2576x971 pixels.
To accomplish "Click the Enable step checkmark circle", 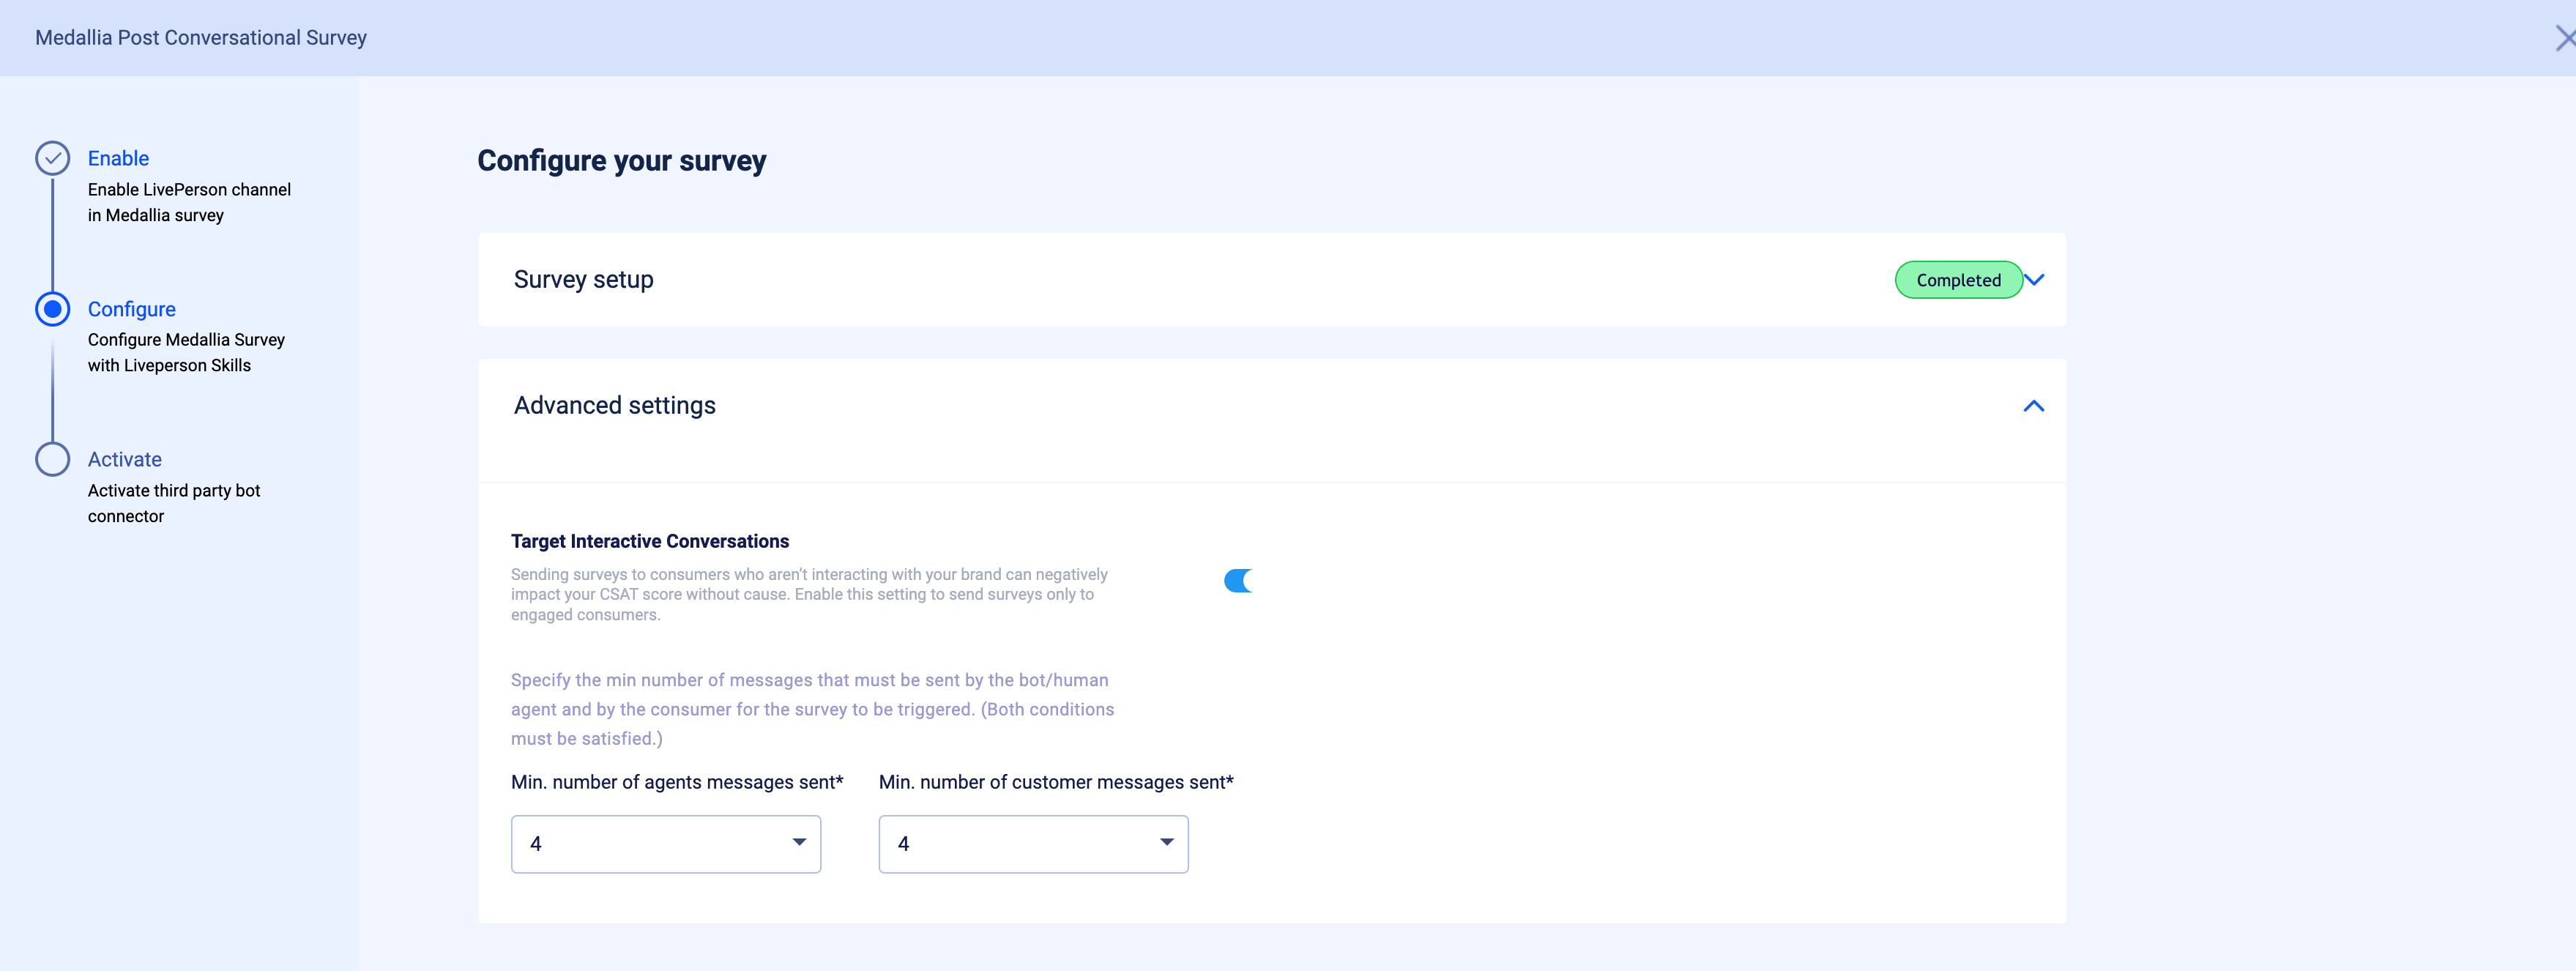I will click(52, 158).
